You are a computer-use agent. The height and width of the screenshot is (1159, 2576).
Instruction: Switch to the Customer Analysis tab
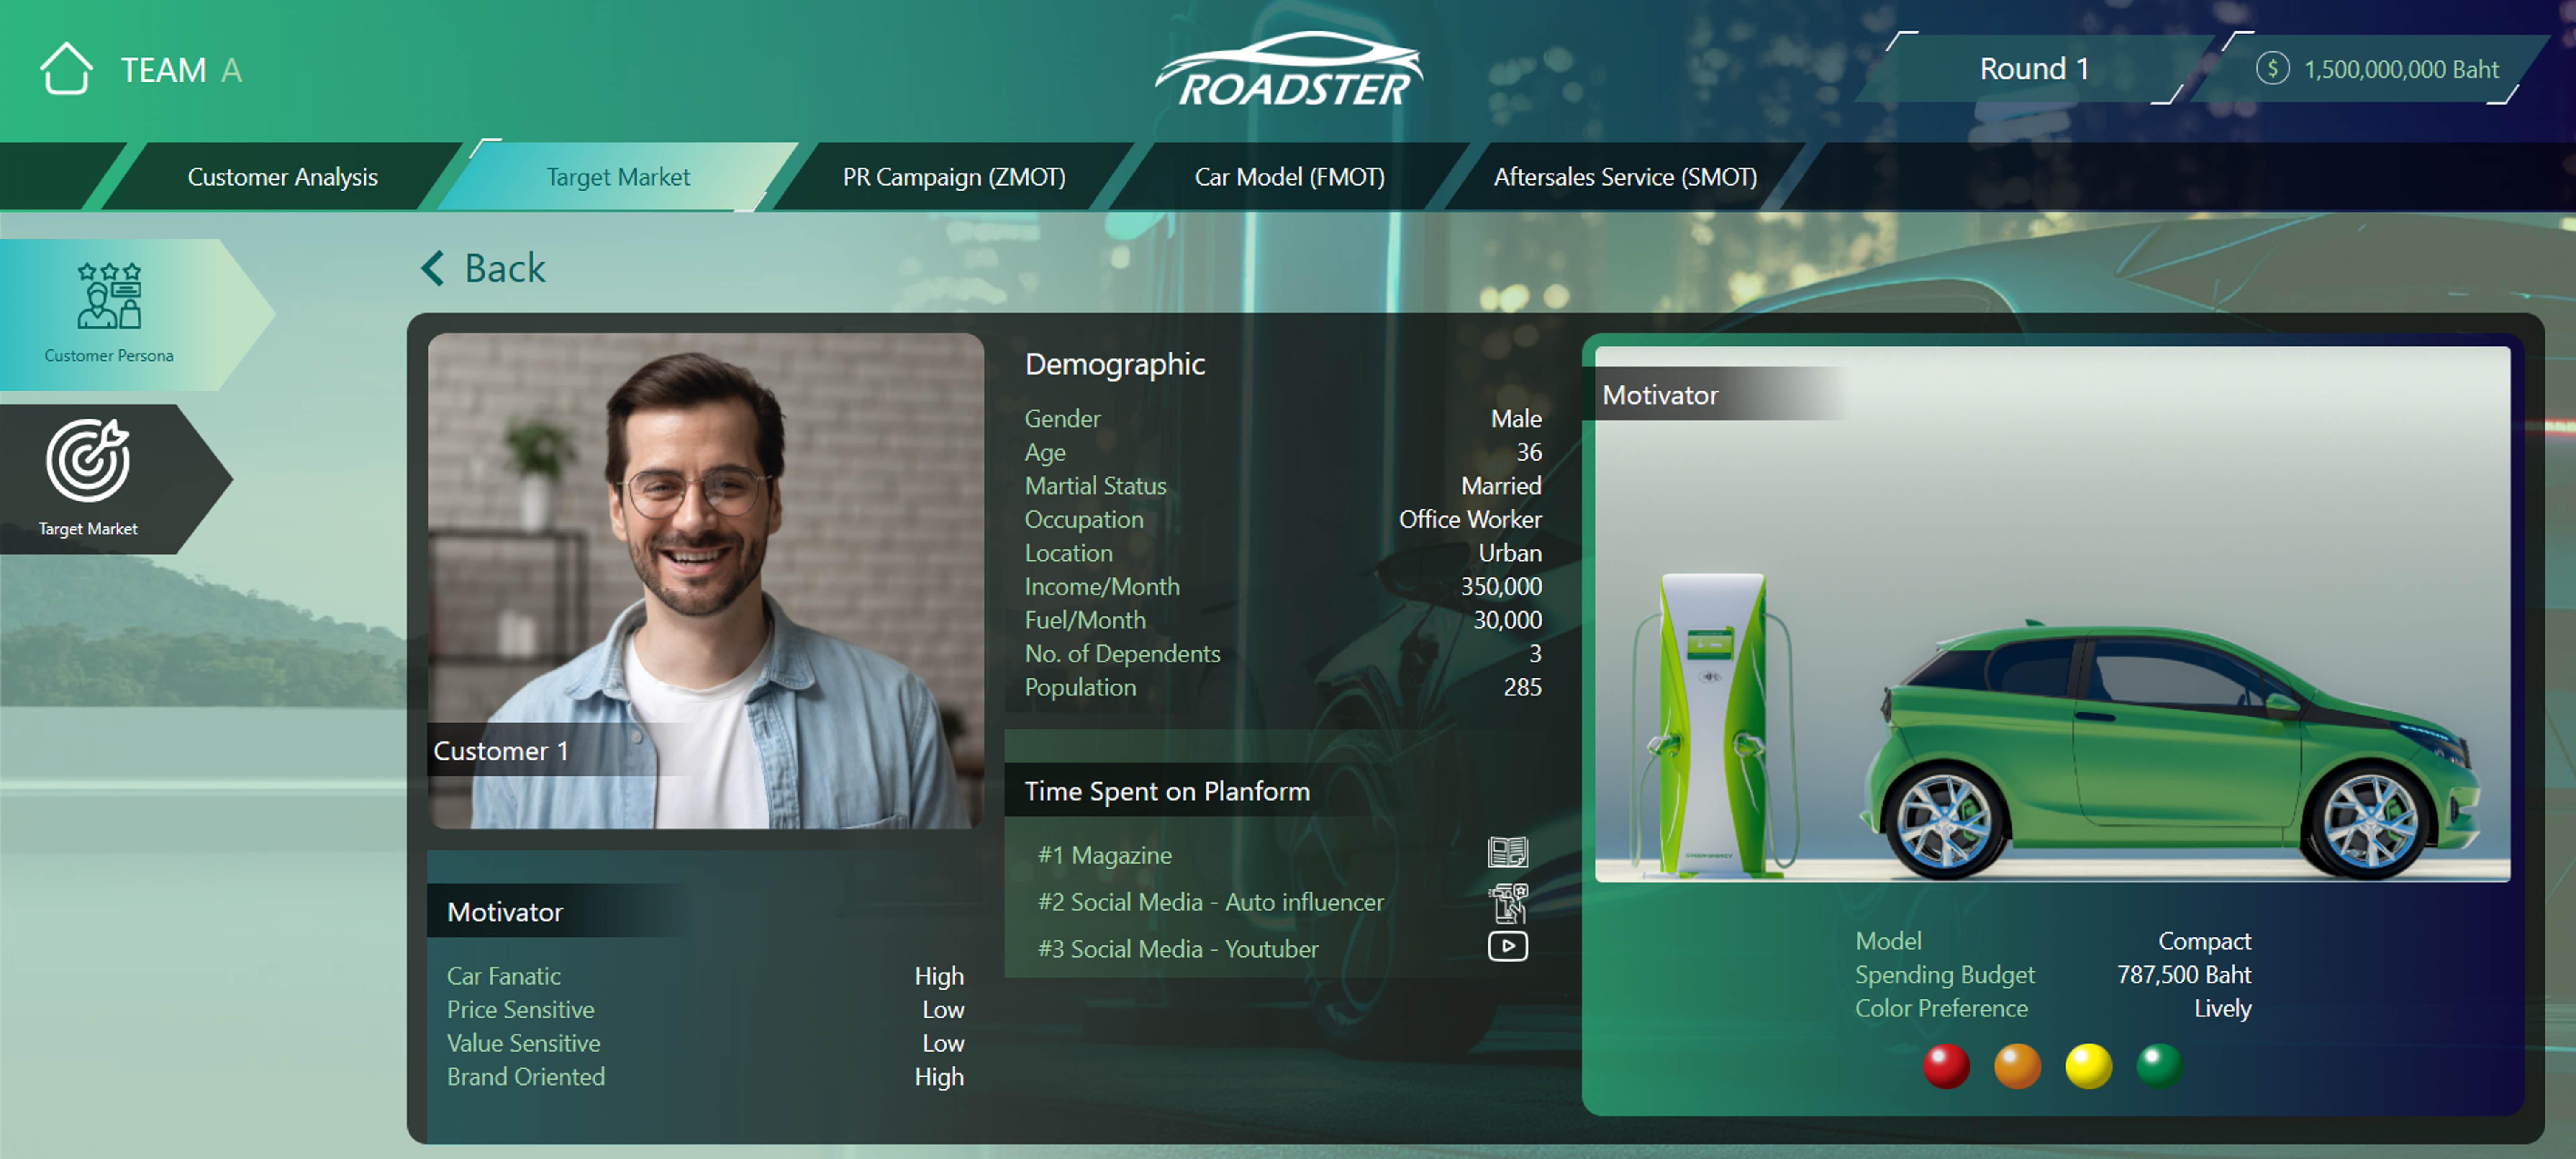[282, 177]
